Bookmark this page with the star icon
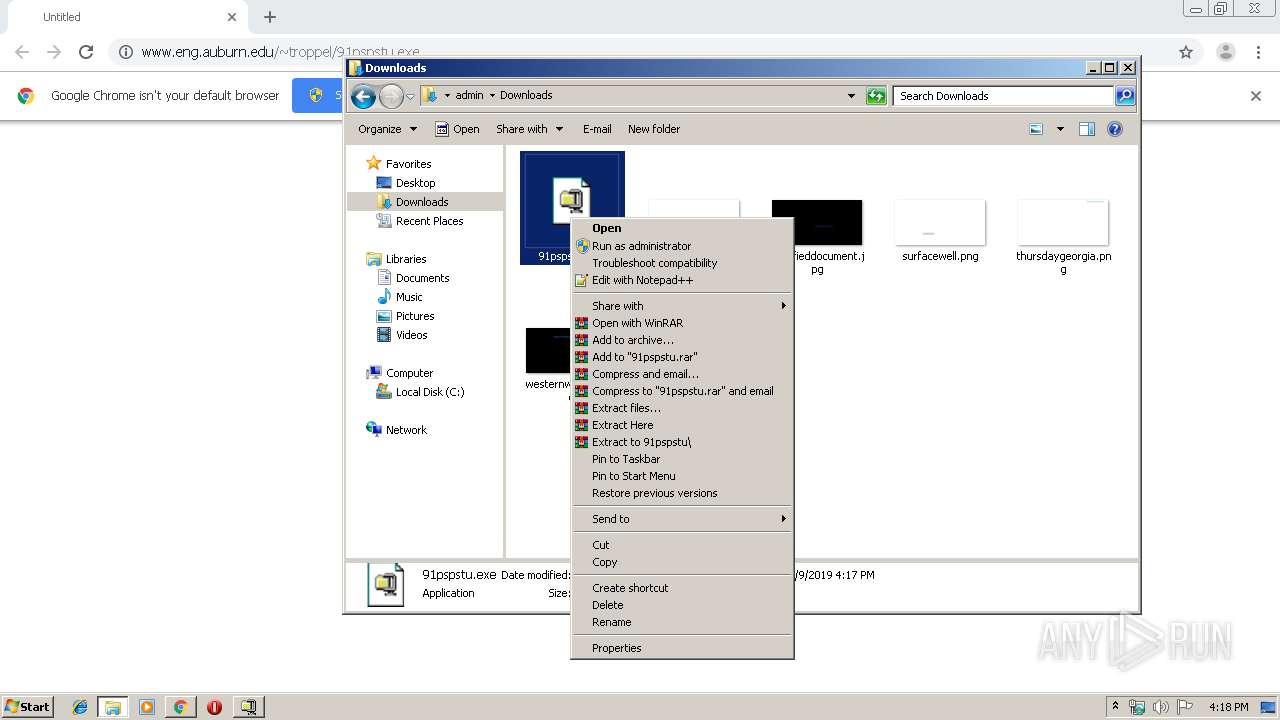Image resolution: width=1280 pixels, height=720 pixels. [x=1186, y=52]
